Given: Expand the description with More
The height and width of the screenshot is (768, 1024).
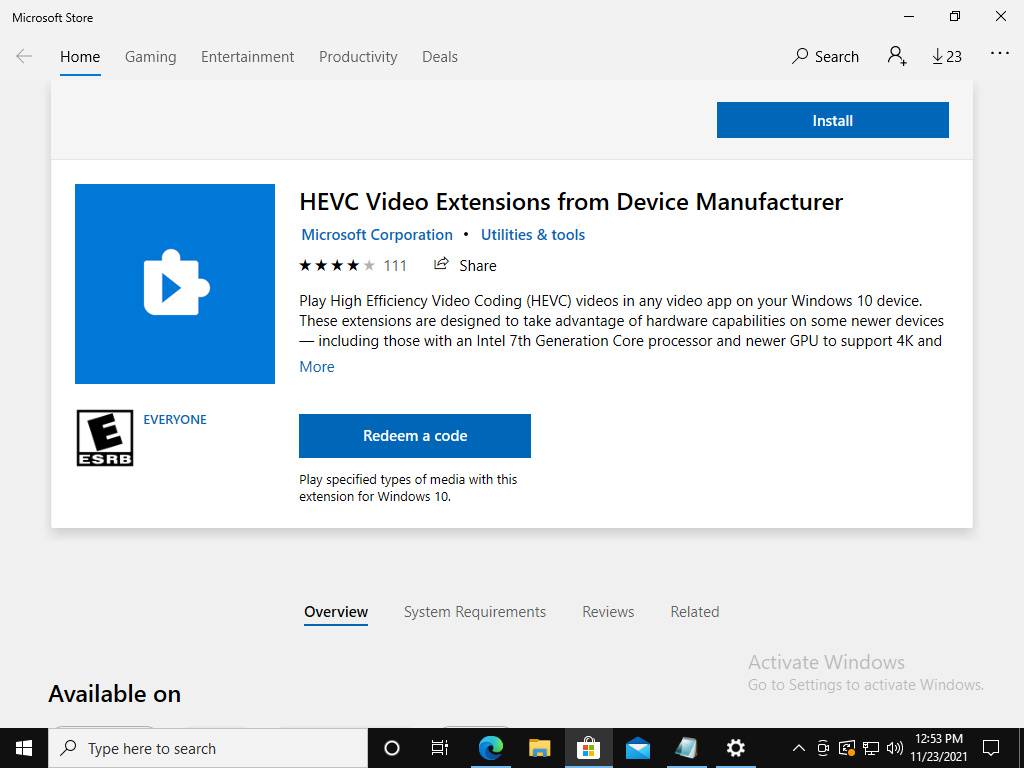Looking at the screenshot, I should point(317,367).
